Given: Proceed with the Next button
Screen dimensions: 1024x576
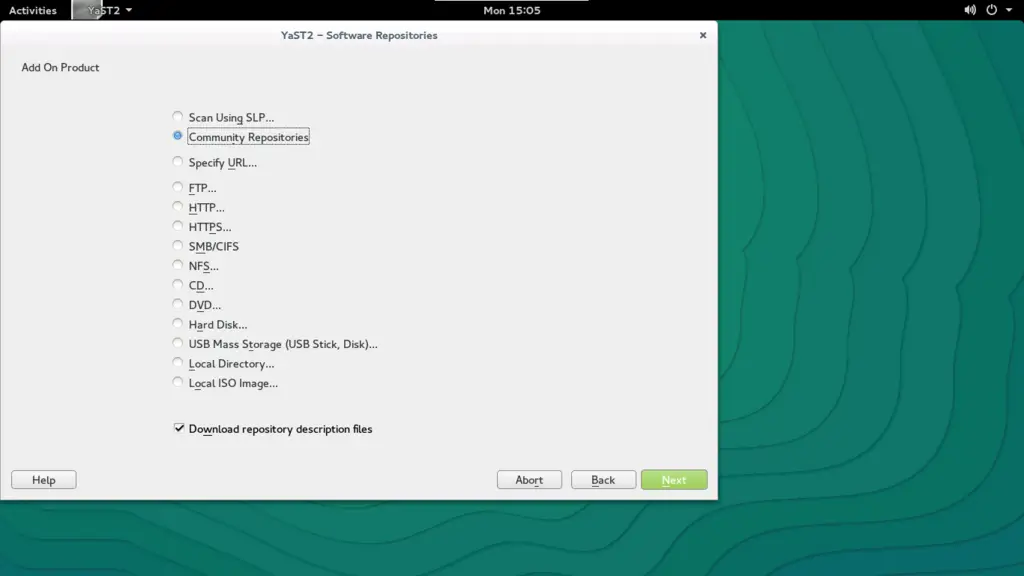Looking at the screenshot, I should 674,479.
